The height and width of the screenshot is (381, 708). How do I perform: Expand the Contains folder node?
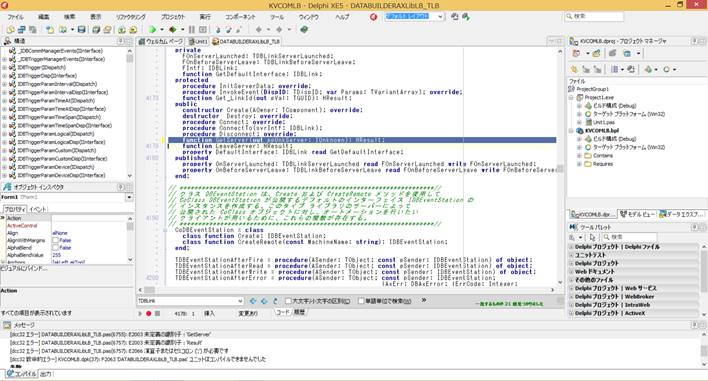point(579,156)
